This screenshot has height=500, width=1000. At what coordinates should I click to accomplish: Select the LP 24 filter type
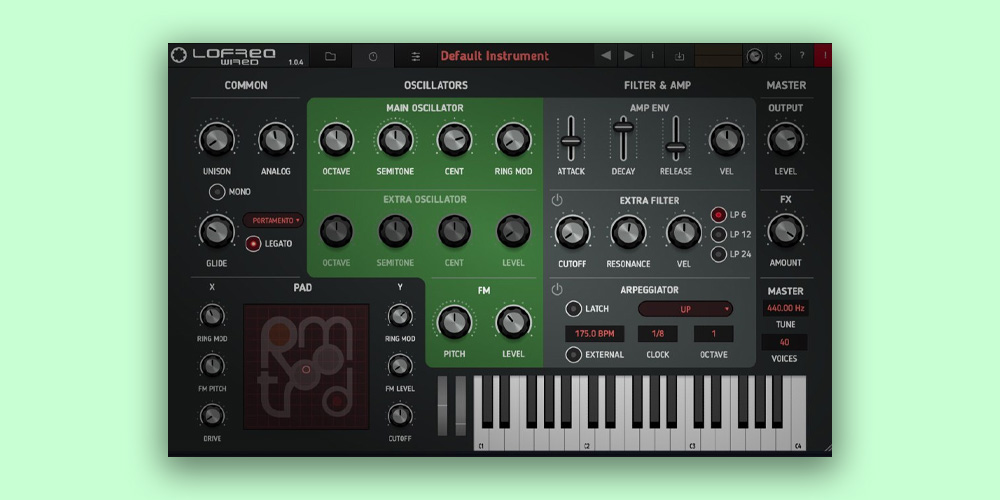pos(719,254)
